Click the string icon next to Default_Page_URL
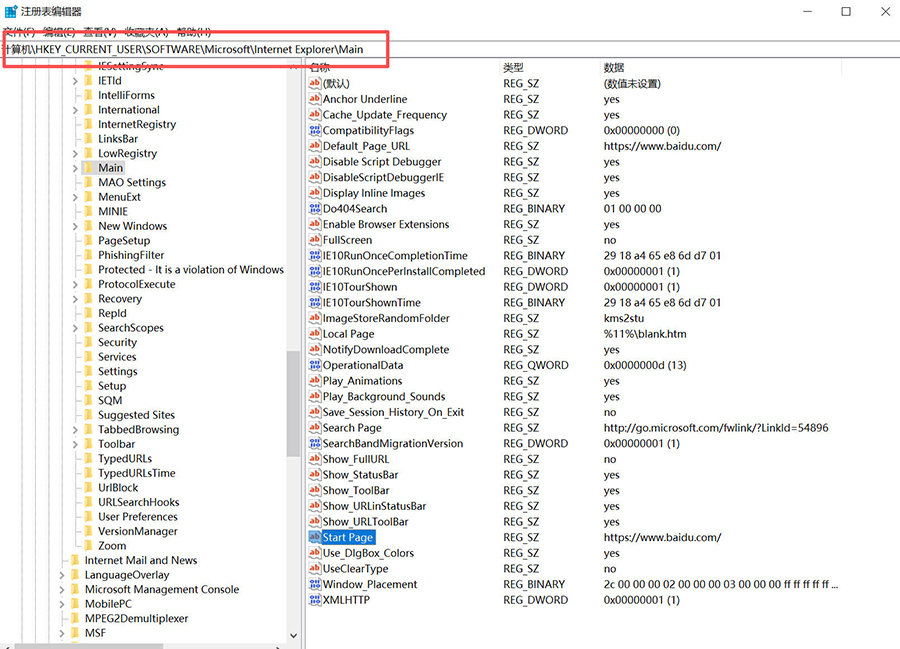 (314, 145)
